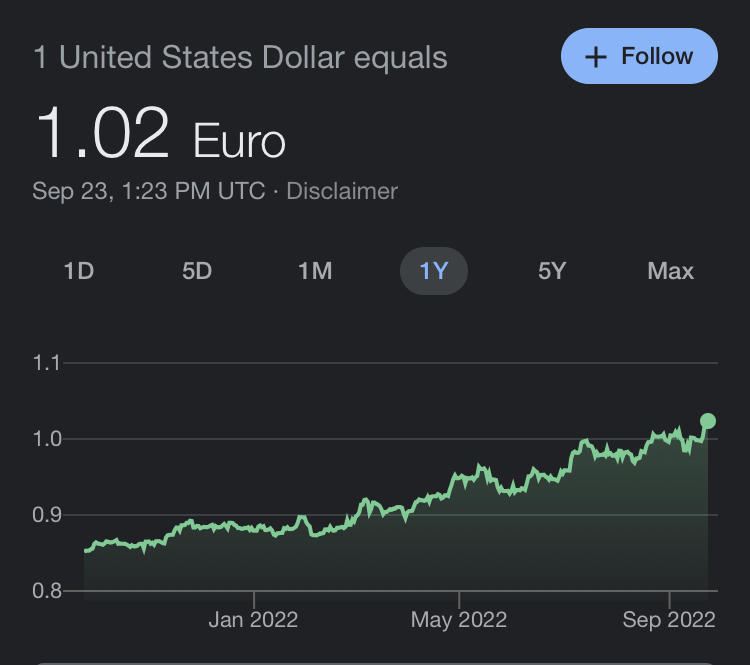Show the Max time range chart
This screenshot has height=665, width=750.
click(x=670, y=271)
